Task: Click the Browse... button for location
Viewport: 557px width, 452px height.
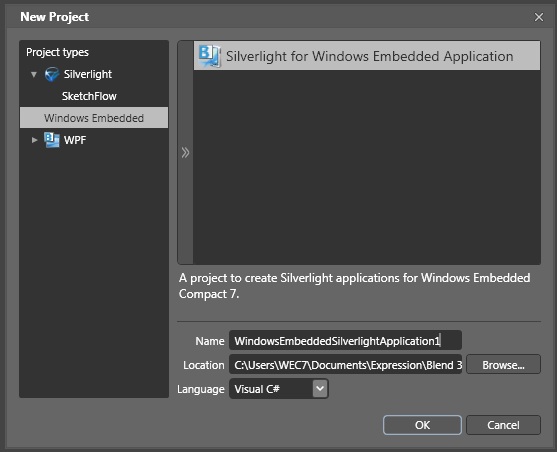Action: coord(503,365)
